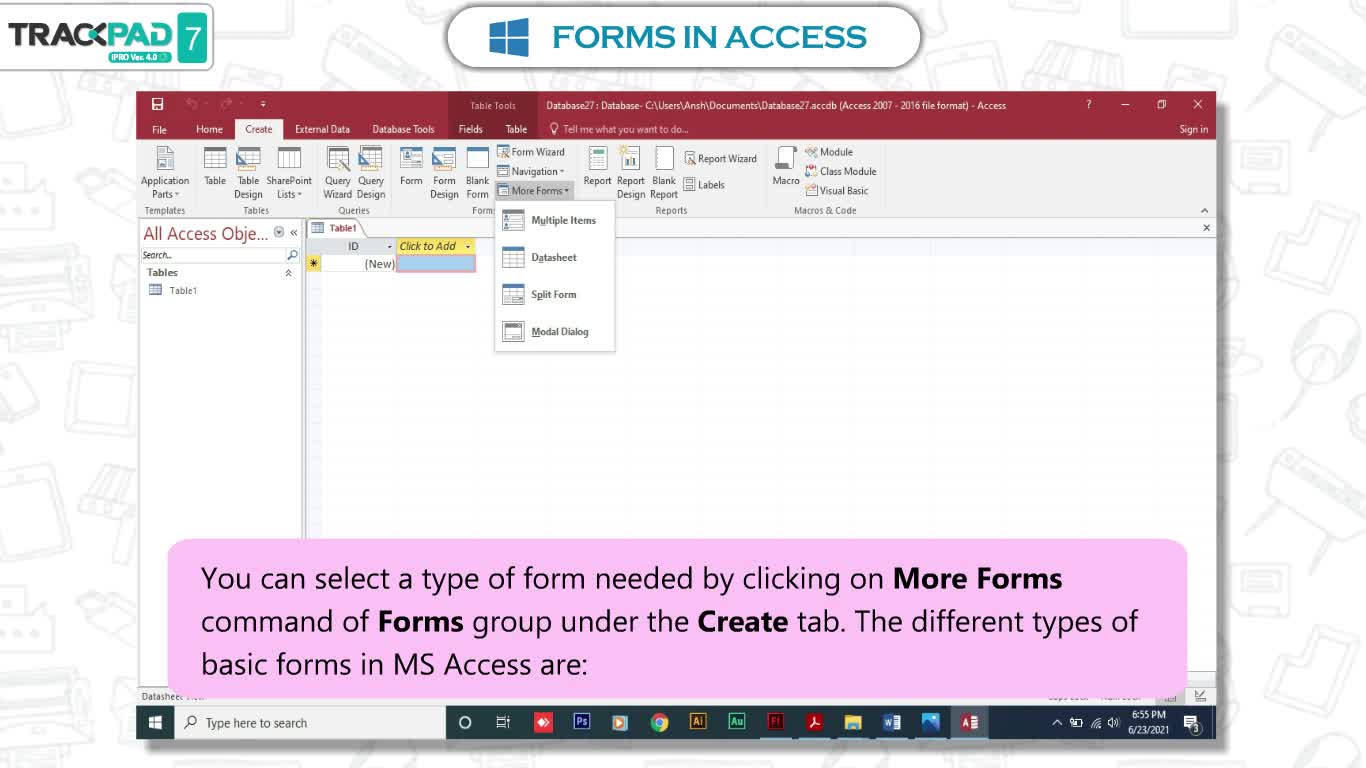The image size is (1366, 768).
Task: Click the (New) ID cell
Action: pyautogui.click(x=359, y=264)
